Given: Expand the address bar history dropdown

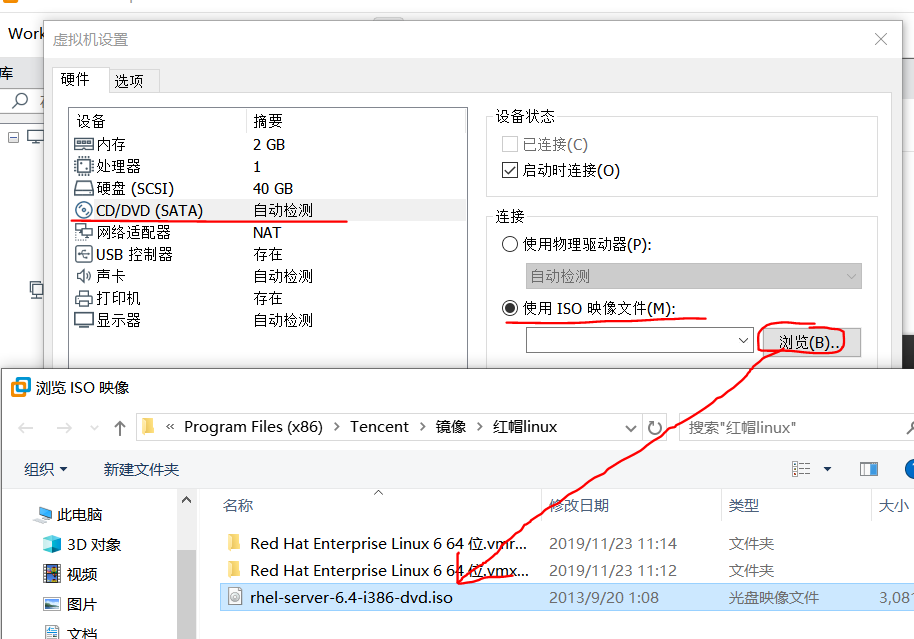Looking at the screenshot, I should pos(630,428).
